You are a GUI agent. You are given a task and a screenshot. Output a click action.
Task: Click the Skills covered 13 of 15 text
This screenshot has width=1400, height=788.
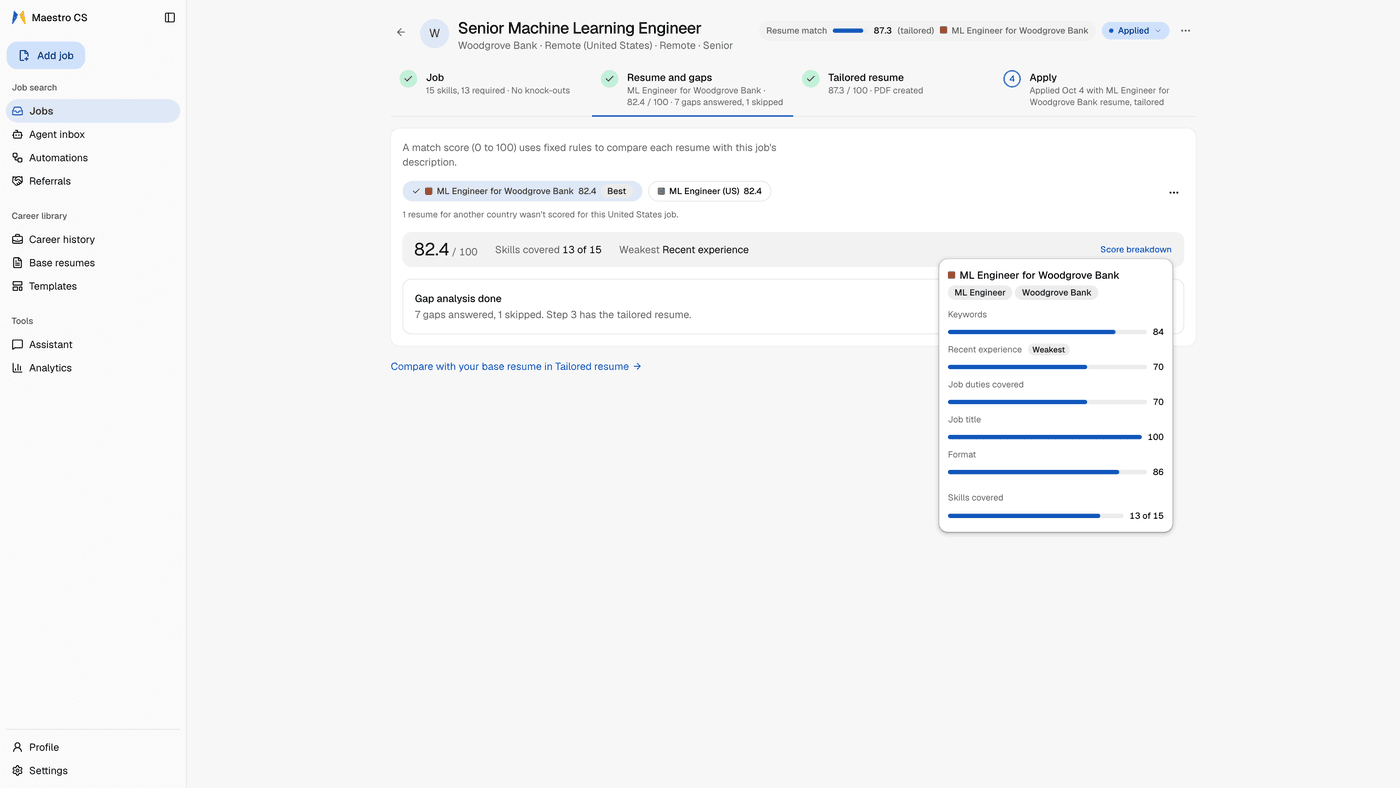click(x=548, y=250)
